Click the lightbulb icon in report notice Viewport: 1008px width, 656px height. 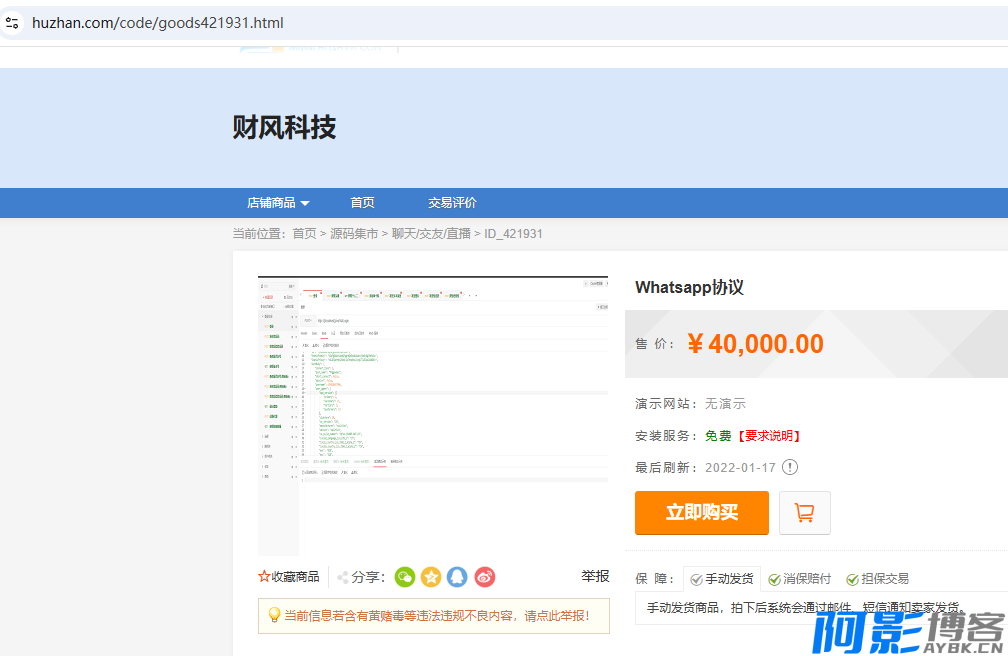[x=274, y=615]
